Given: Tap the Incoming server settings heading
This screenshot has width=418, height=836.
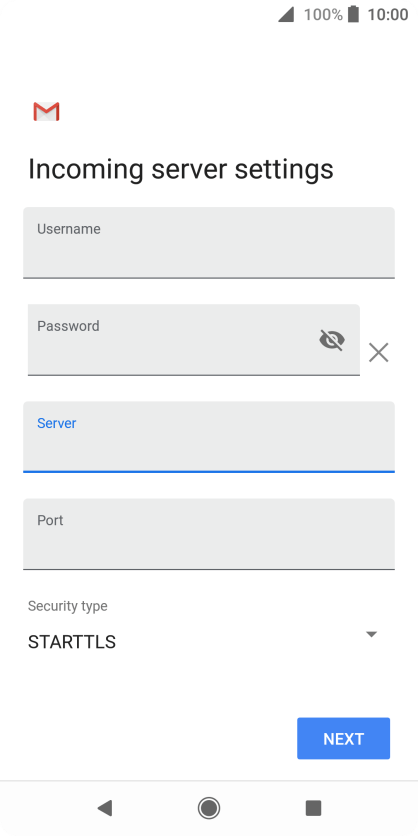Looking at the screenshot, I should tap(181, 169).
